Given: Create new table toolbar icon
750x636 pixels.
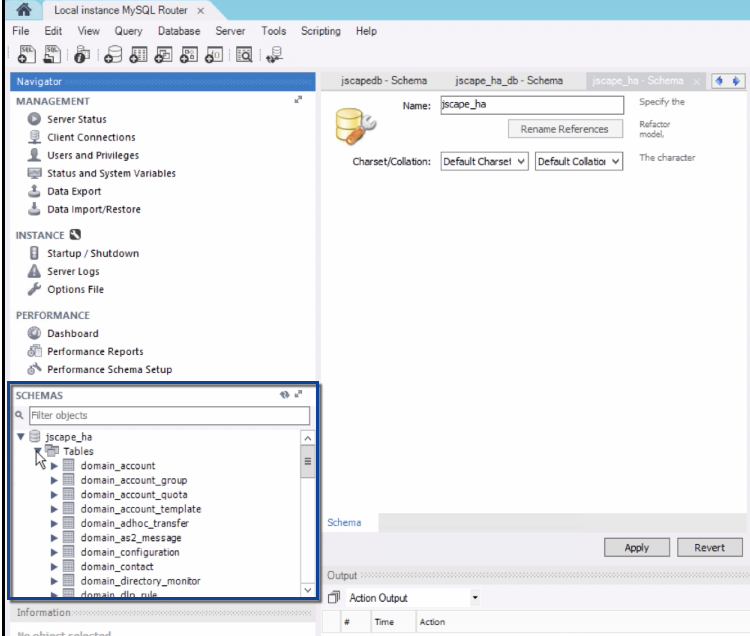Looking at the screenshot, I should (x=138, y=55).
